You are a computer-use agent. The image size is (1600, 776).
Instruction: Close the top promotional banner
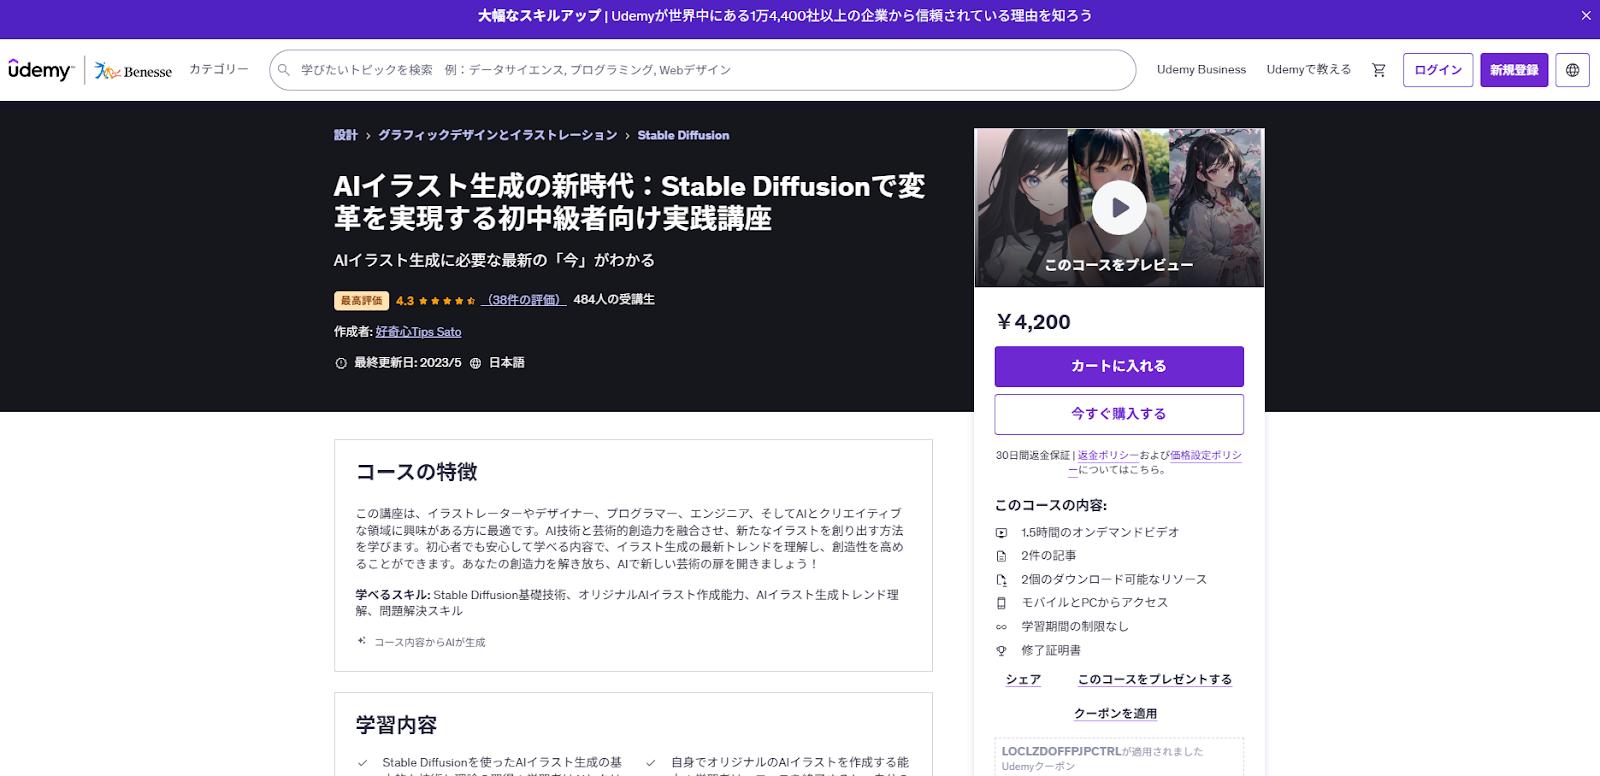[1585, 16]
